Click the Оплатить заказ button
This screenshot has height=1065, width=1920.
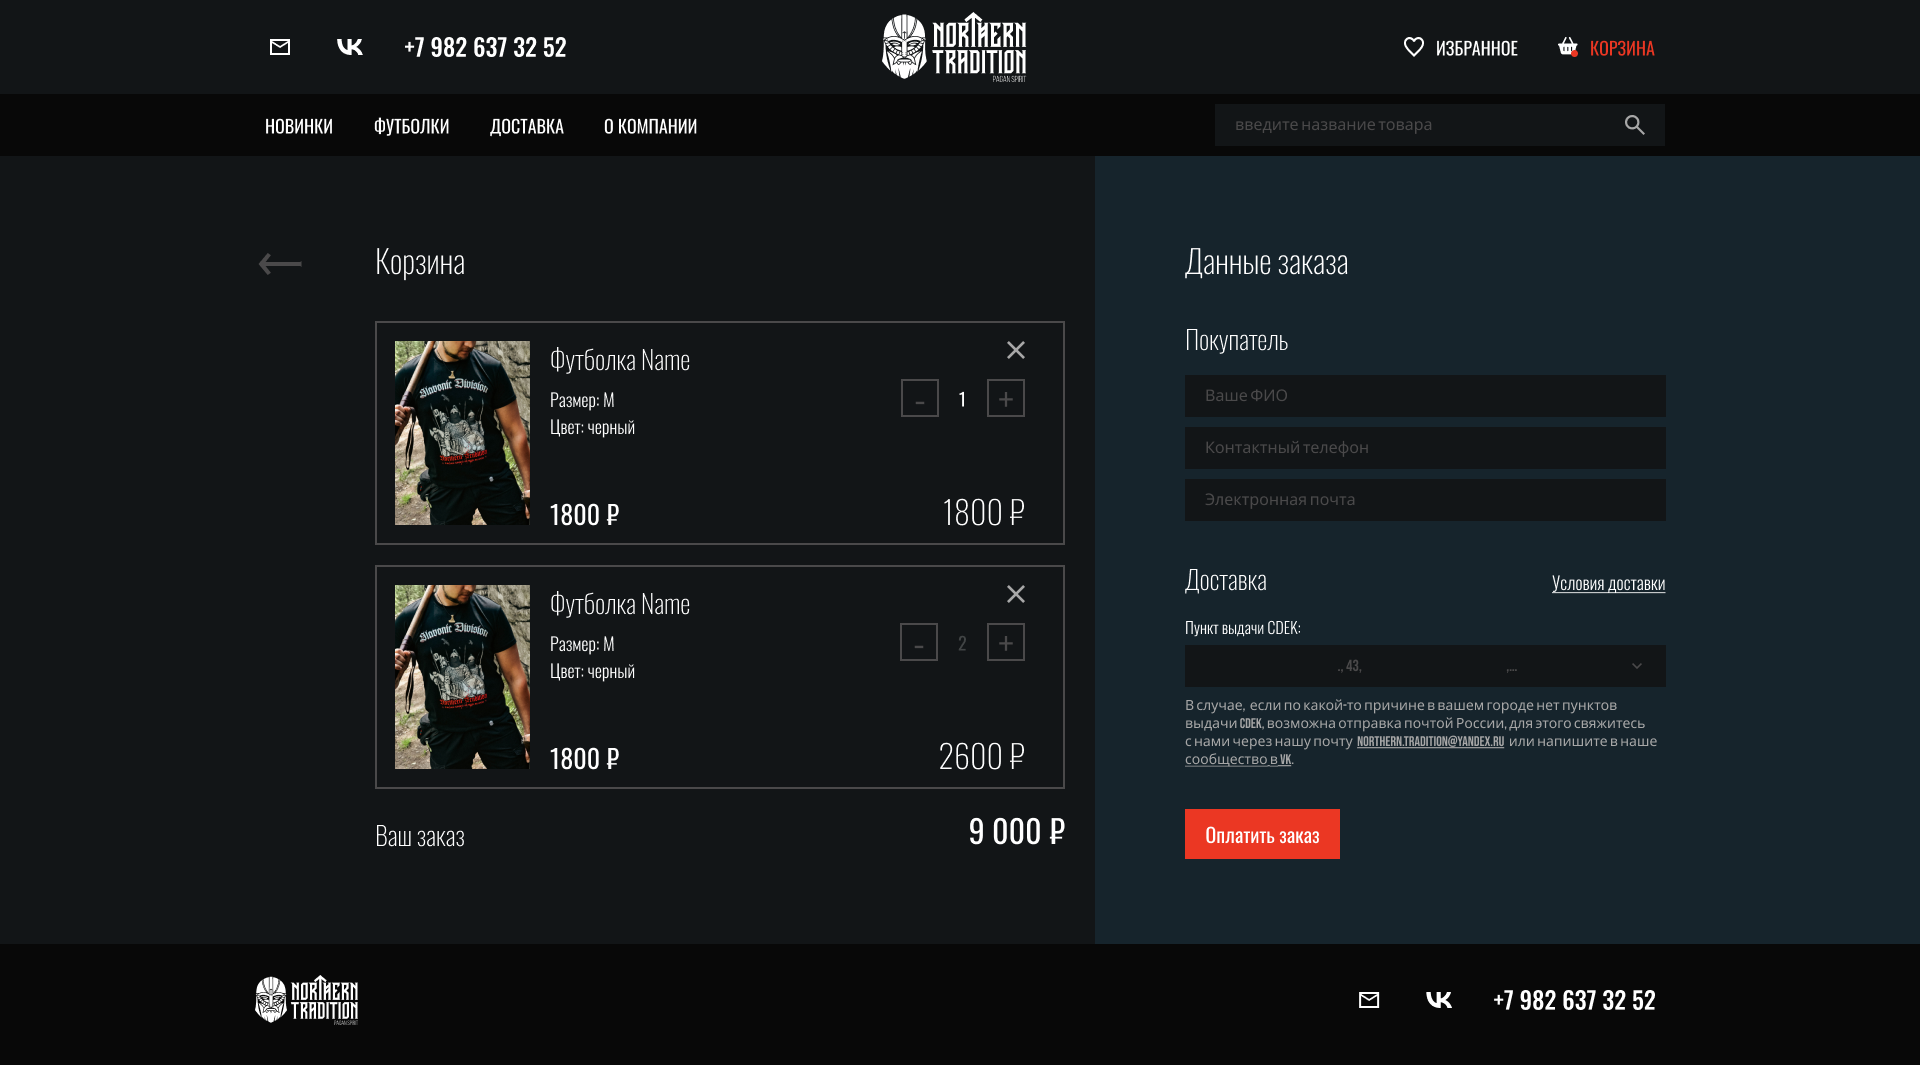tap(1262, 834)
